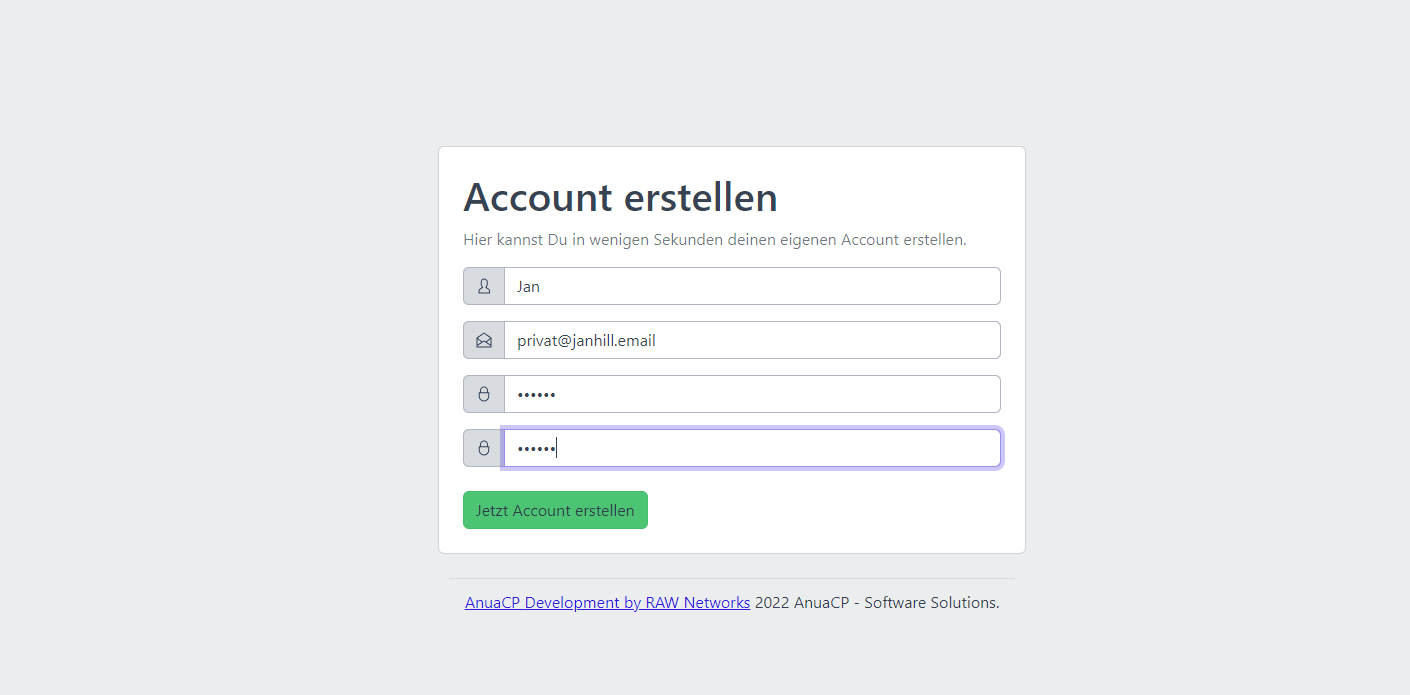The height and width of the screenshot is (695, 1410).
Task: Click footer text 2022 AnuaCP - Software Solutions
Action: [877, 603]
